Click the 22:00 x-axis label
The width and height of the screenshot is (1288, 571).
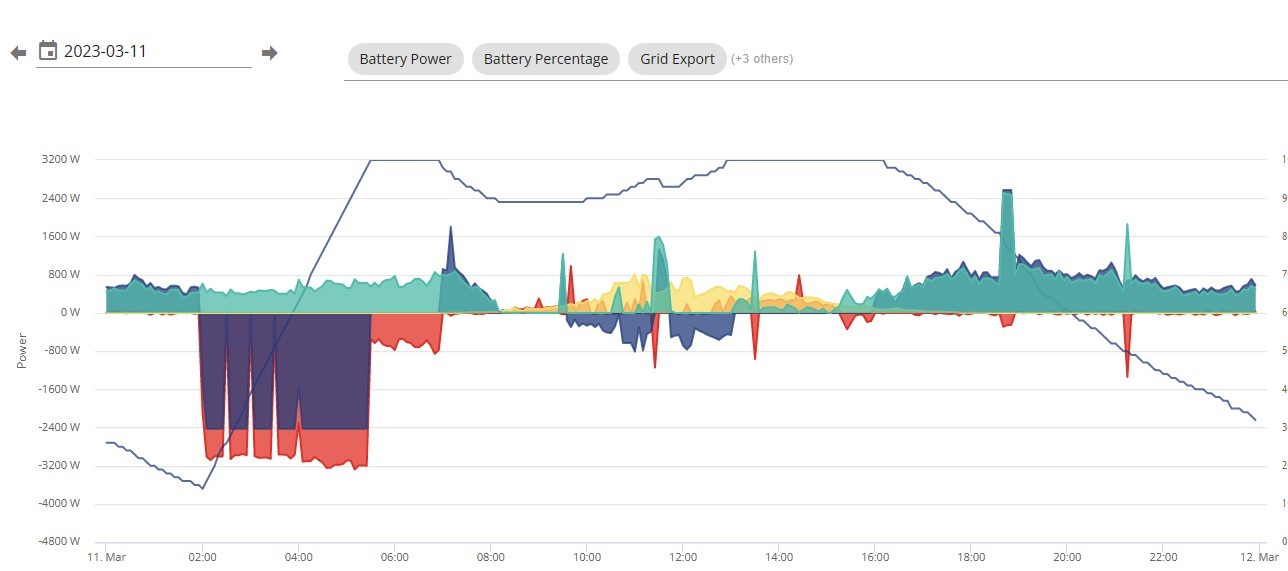(1162, 557)
